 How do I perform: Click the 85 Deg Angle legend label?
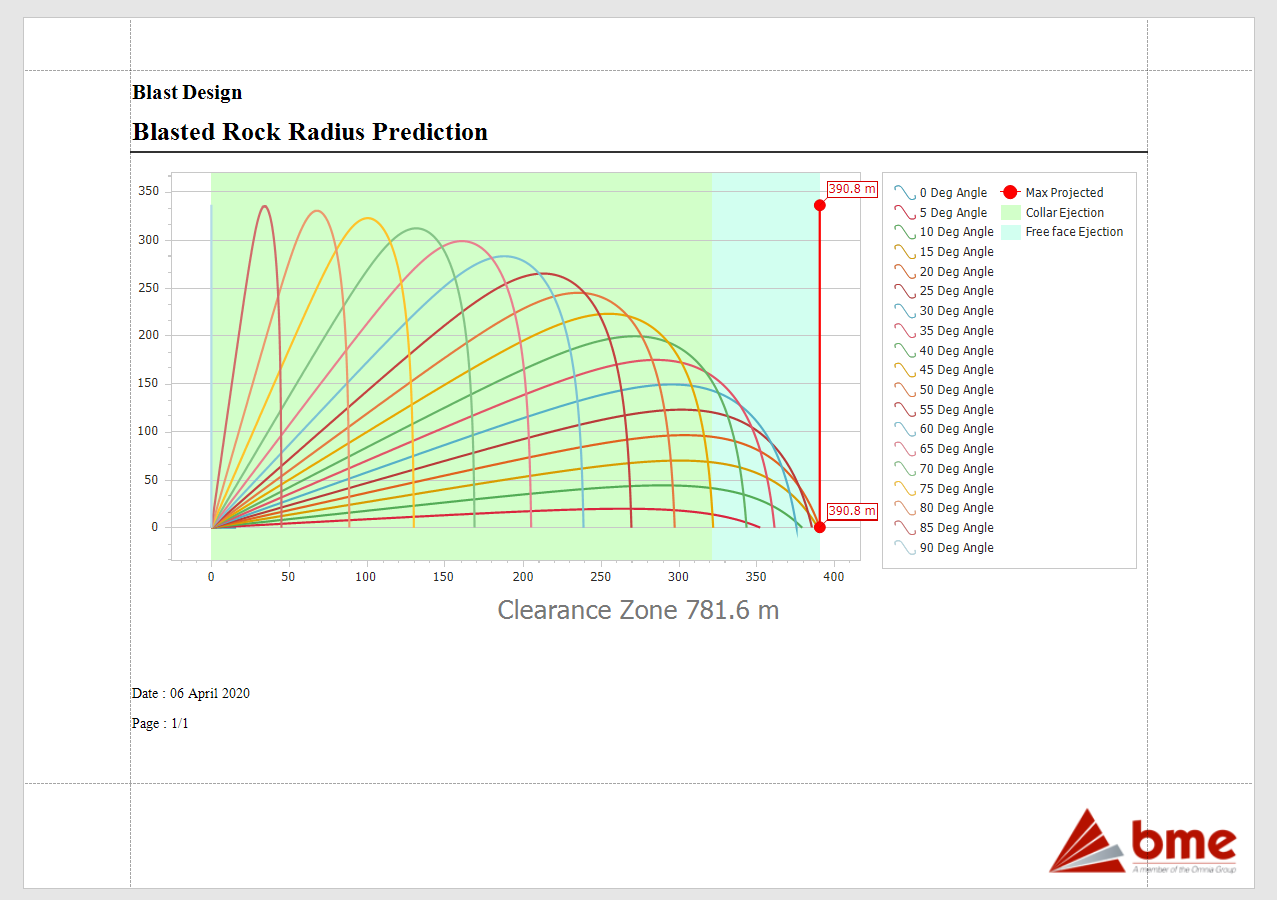(x=956, y=528)
